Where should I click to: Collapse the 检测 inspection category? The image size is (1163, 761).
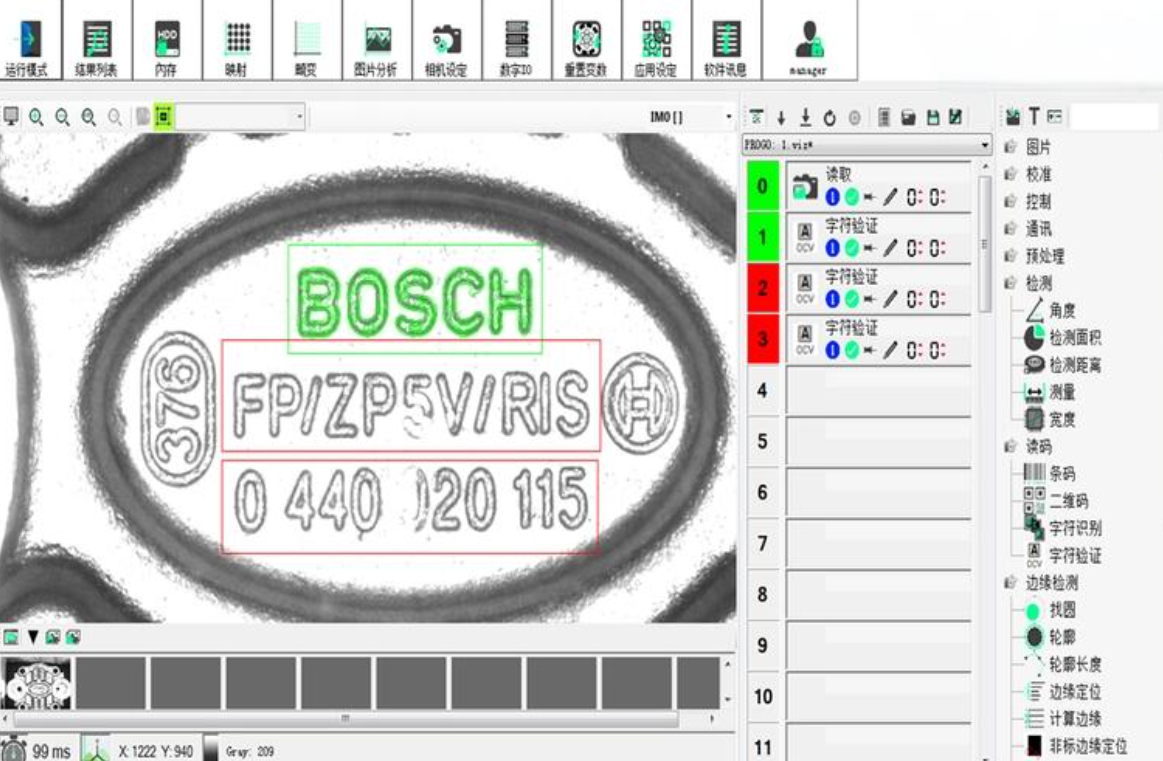coord(1010,283)
